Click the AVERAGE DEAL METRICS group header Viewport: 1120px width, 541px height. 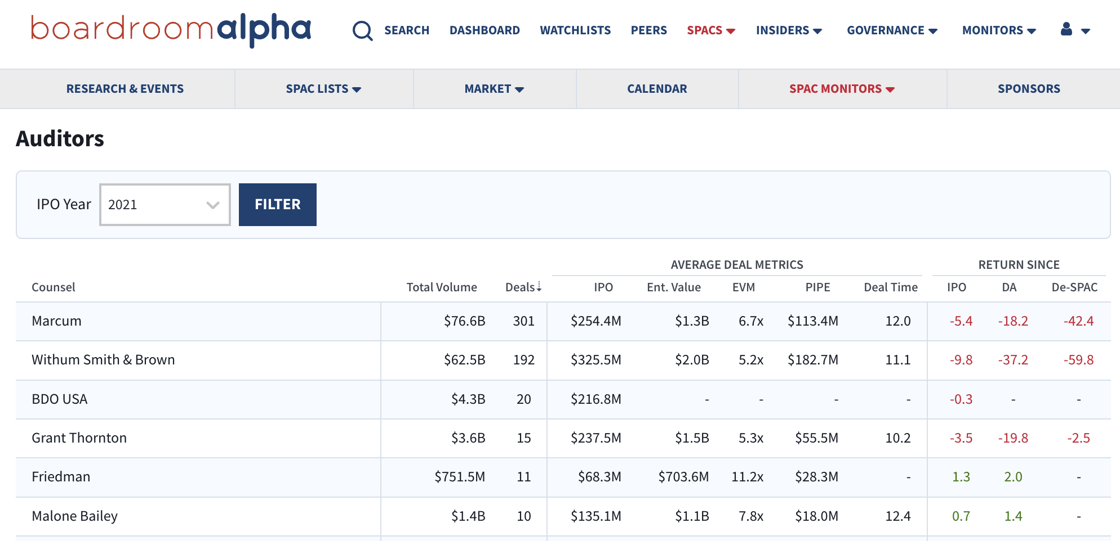tap(737, 264)
